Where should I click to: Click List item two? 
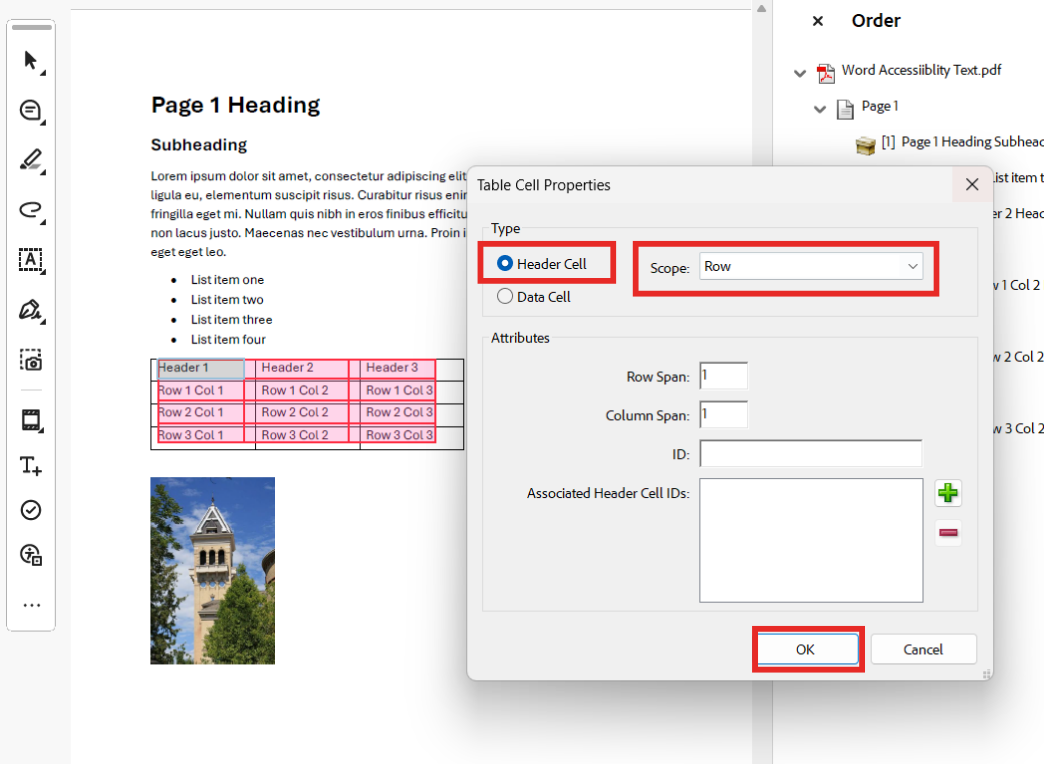coord(227,300)
